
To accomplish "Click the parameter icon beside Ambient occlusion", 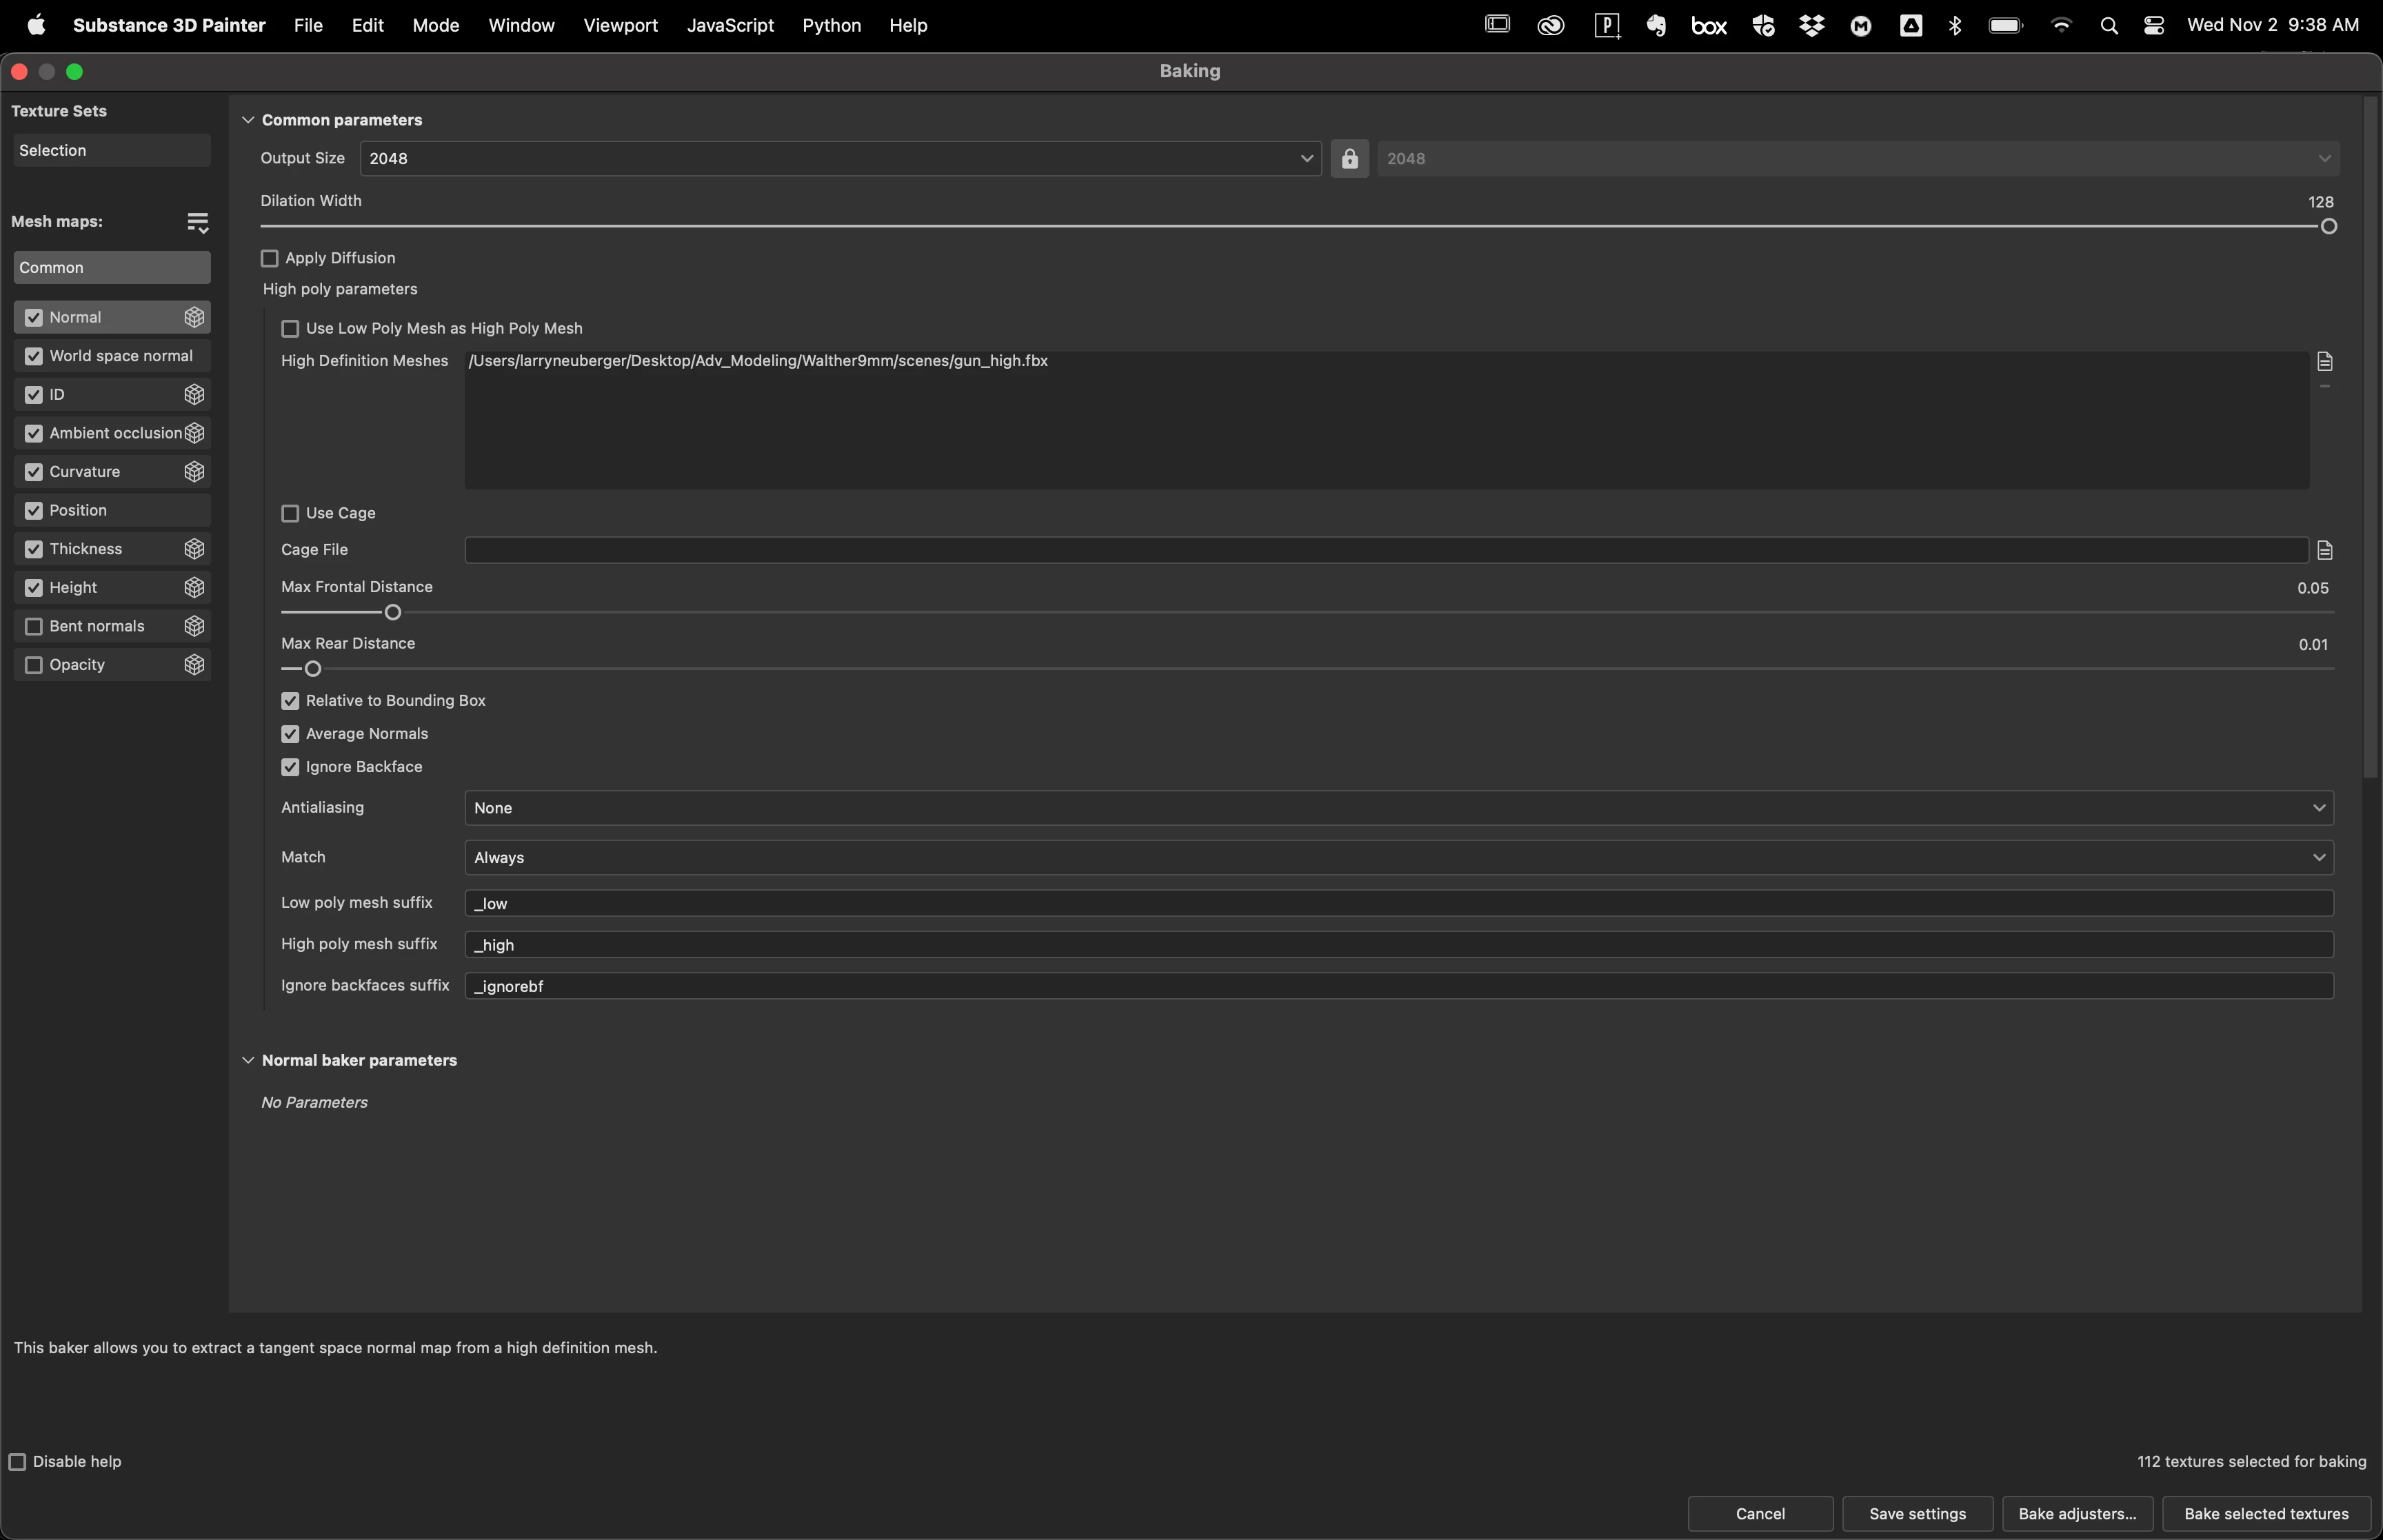I will pos(194,433).
